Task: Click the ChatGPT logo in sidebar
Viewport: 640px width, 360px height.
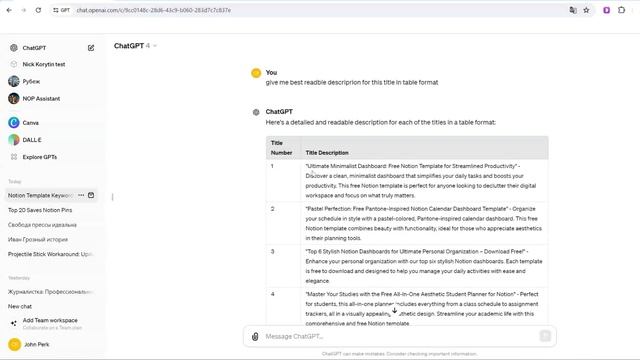Action: point(14,48)
